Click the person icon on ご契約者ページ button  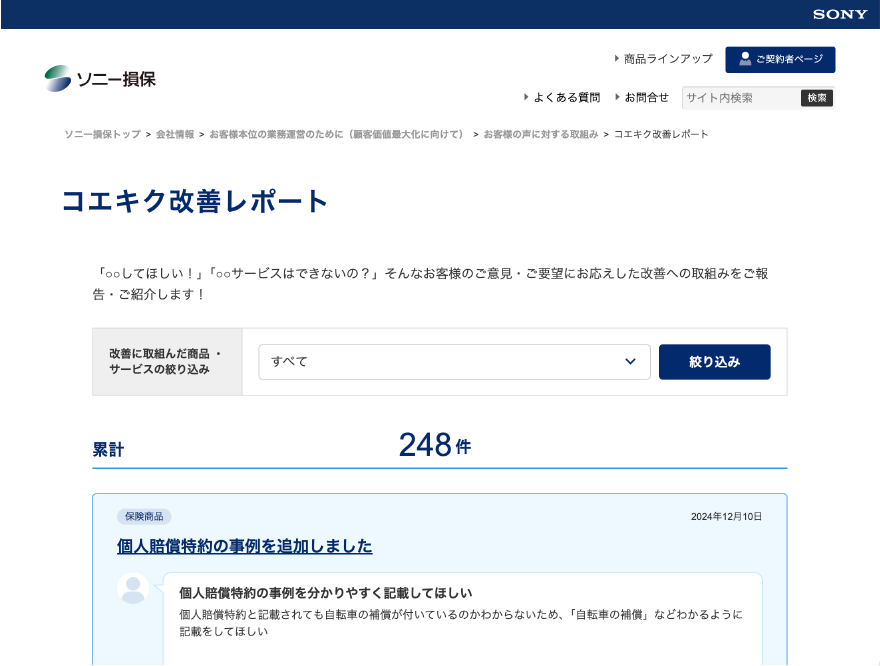tap(744, 59)
